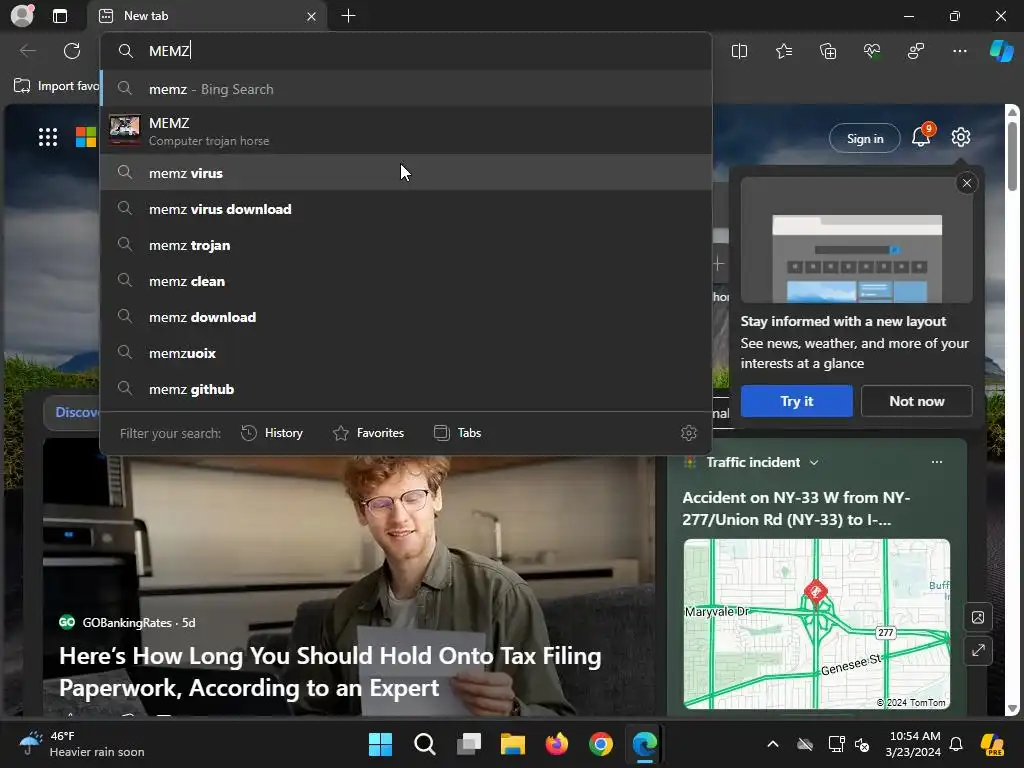
Task: Click the Refresh page icon
Action: (72, 51)
